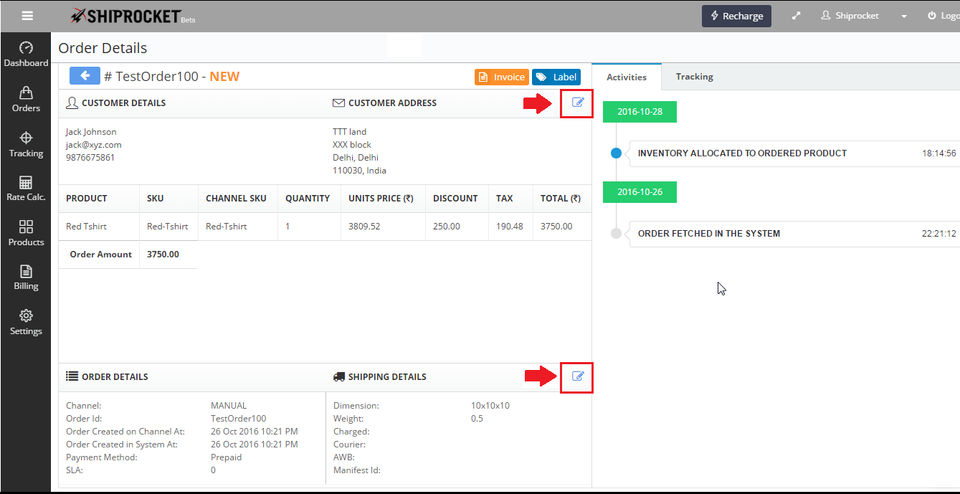Click the discount value 250.00
Viewport: 960px width, 494px height.
coord(446,226)
